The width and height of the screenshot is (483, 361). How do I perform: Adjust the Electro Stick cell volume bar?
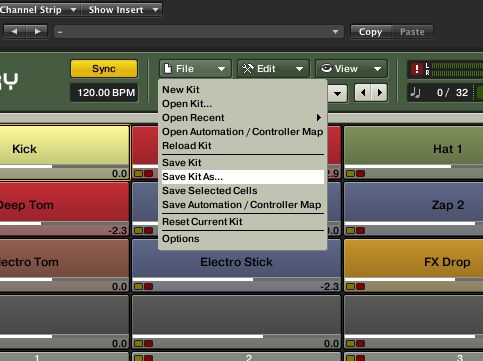click(x=237, y=279)
